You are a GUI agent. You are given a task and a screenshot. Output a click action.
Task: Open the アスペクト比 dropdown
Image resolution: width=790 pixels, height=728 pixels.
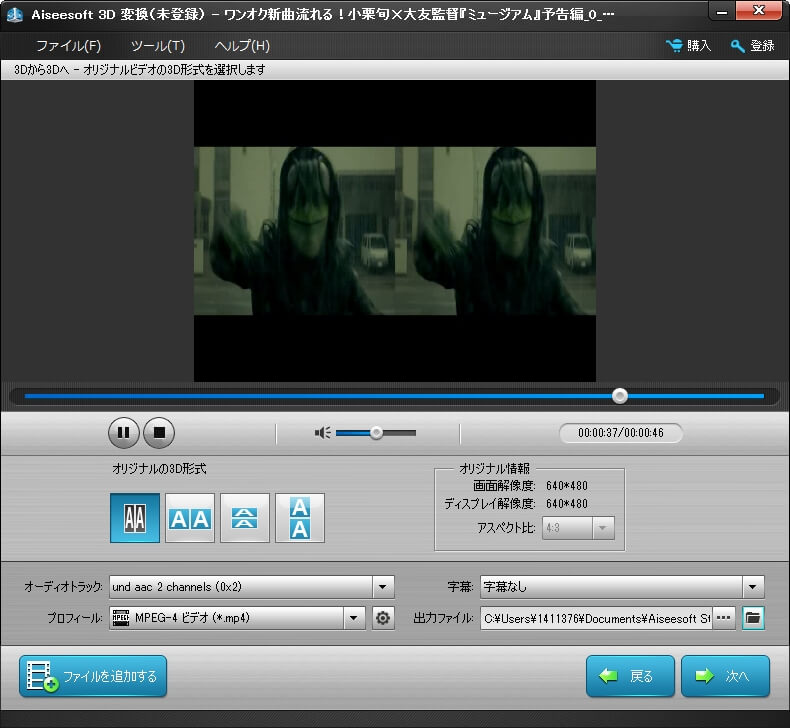coord(578,528)
